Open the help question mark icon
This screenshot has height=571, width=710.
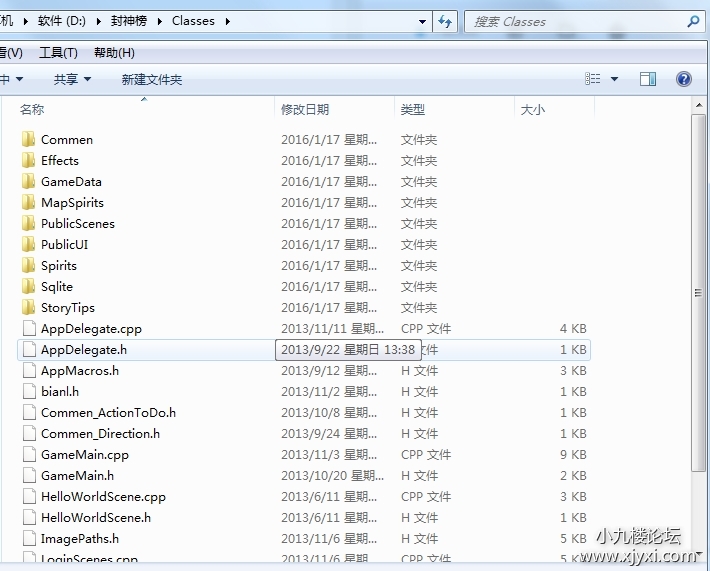click(684, 79)
